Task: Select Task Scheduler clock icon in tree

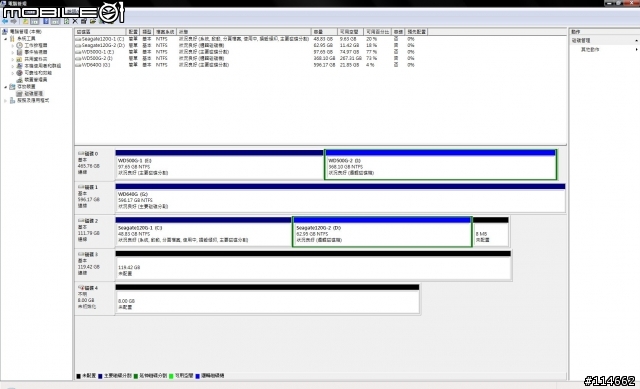Action: pyautogui.click(x=19, y=45)
